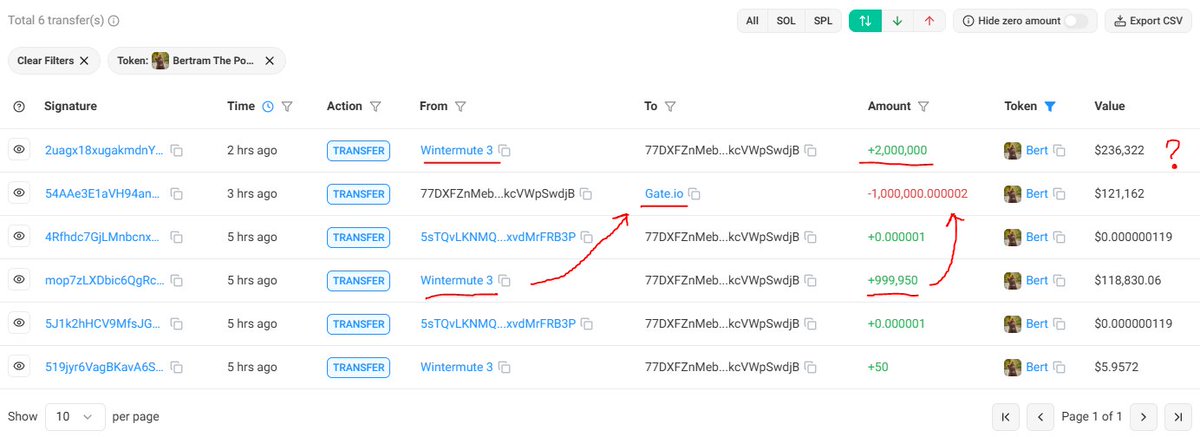
Task: Open Wintermute 3 link in the +50 row
Action: (457, 367)
